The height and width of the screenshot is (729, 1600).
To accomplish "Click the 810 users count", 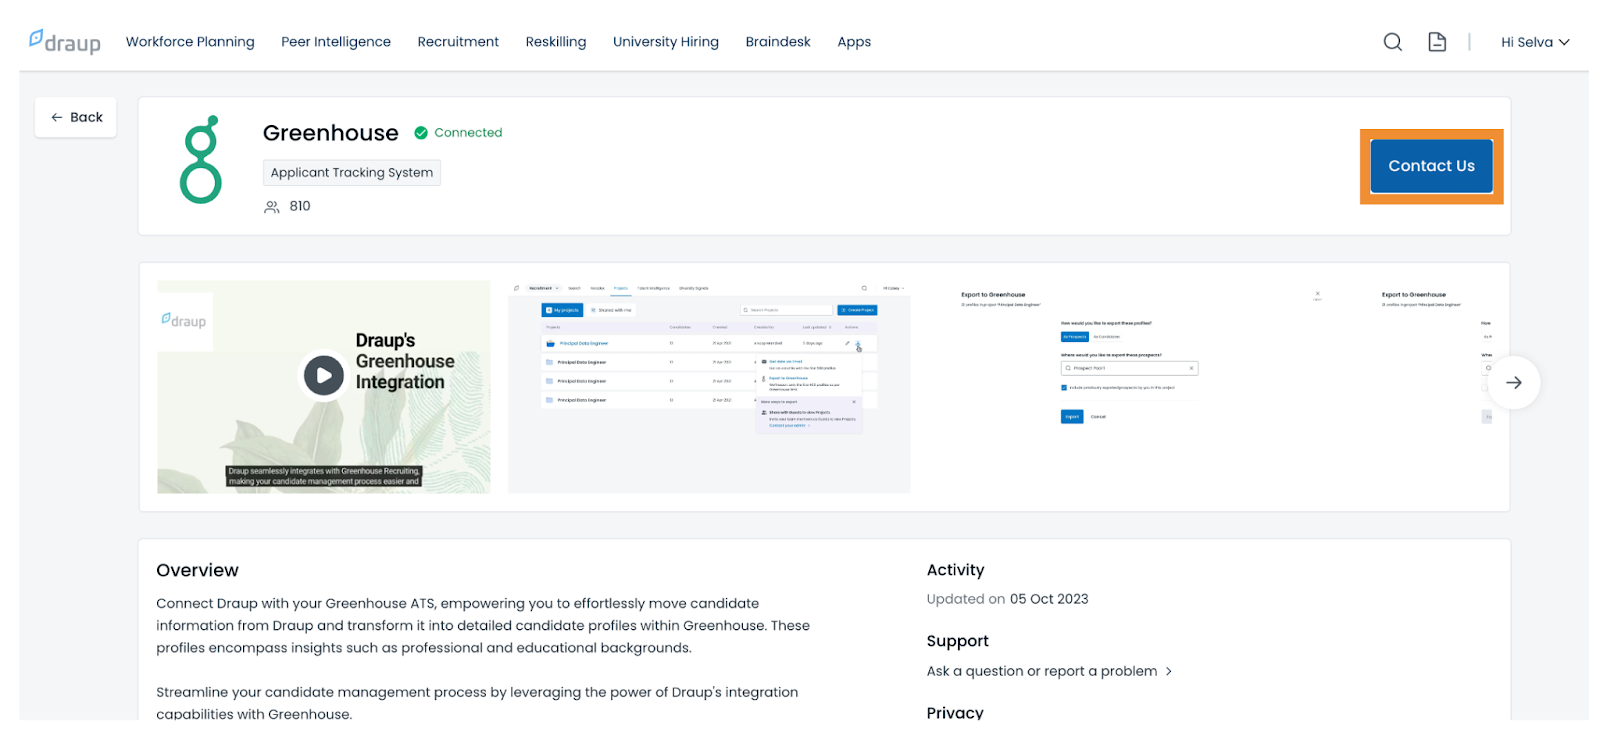I will click(x=300, y=206).
